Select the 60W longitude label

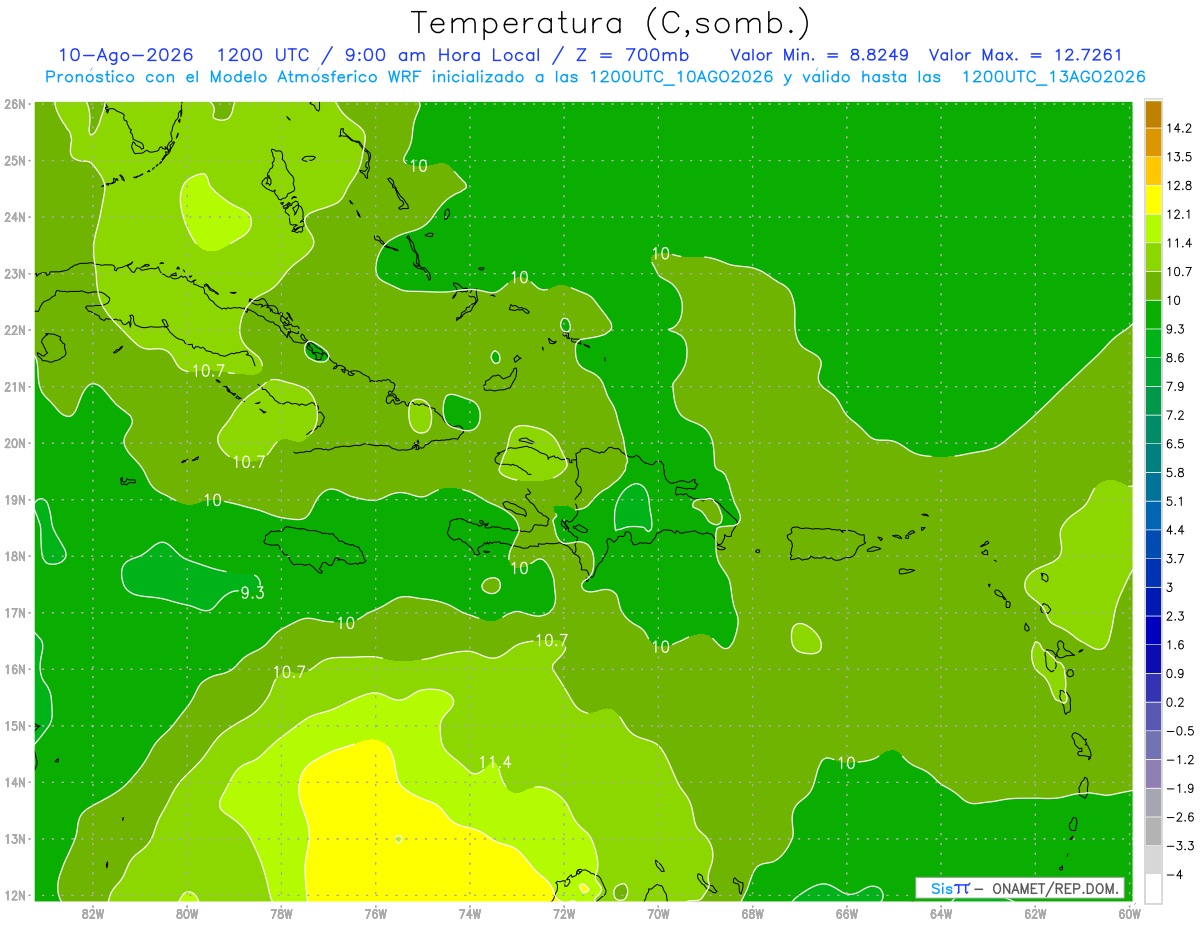(1130, 913)
